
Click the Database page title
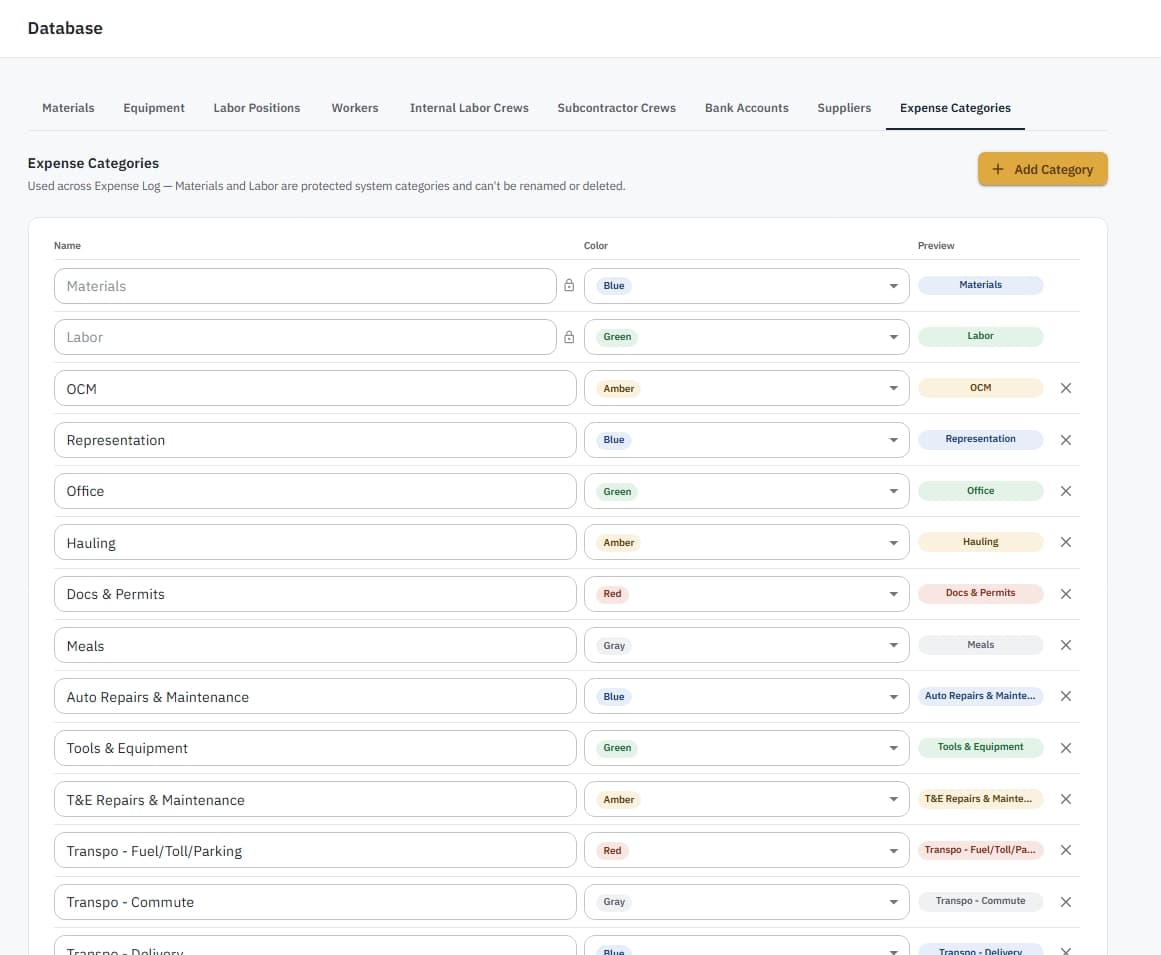pos(65,28)
